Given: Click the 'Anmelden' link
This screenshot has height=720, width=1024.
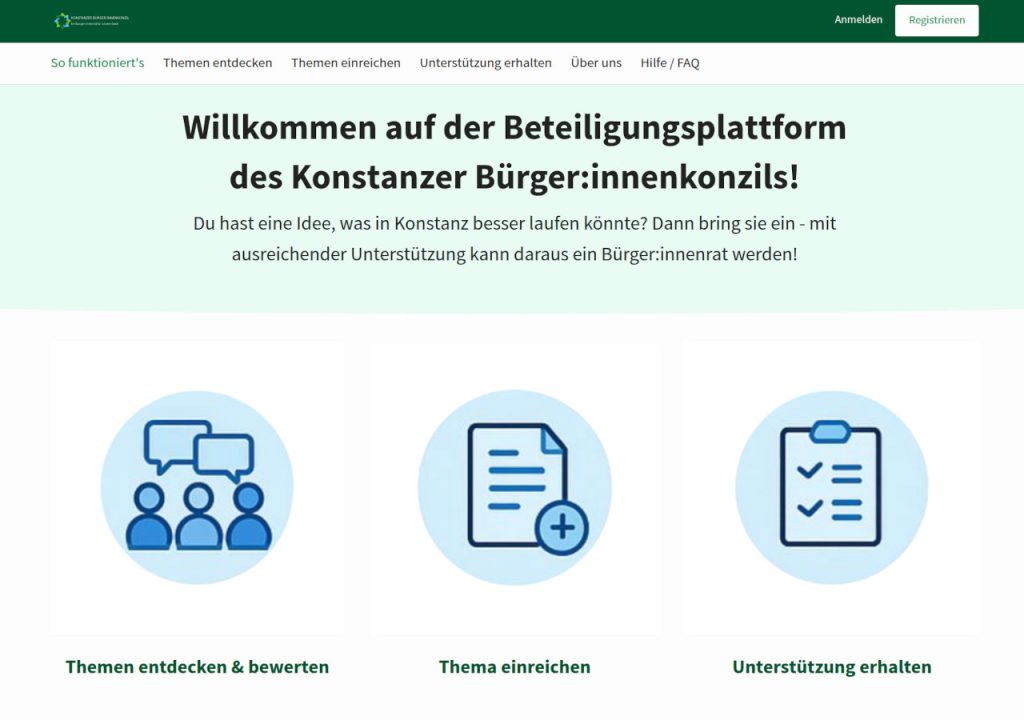Looking at the screenshot, I should click(858, 19).
